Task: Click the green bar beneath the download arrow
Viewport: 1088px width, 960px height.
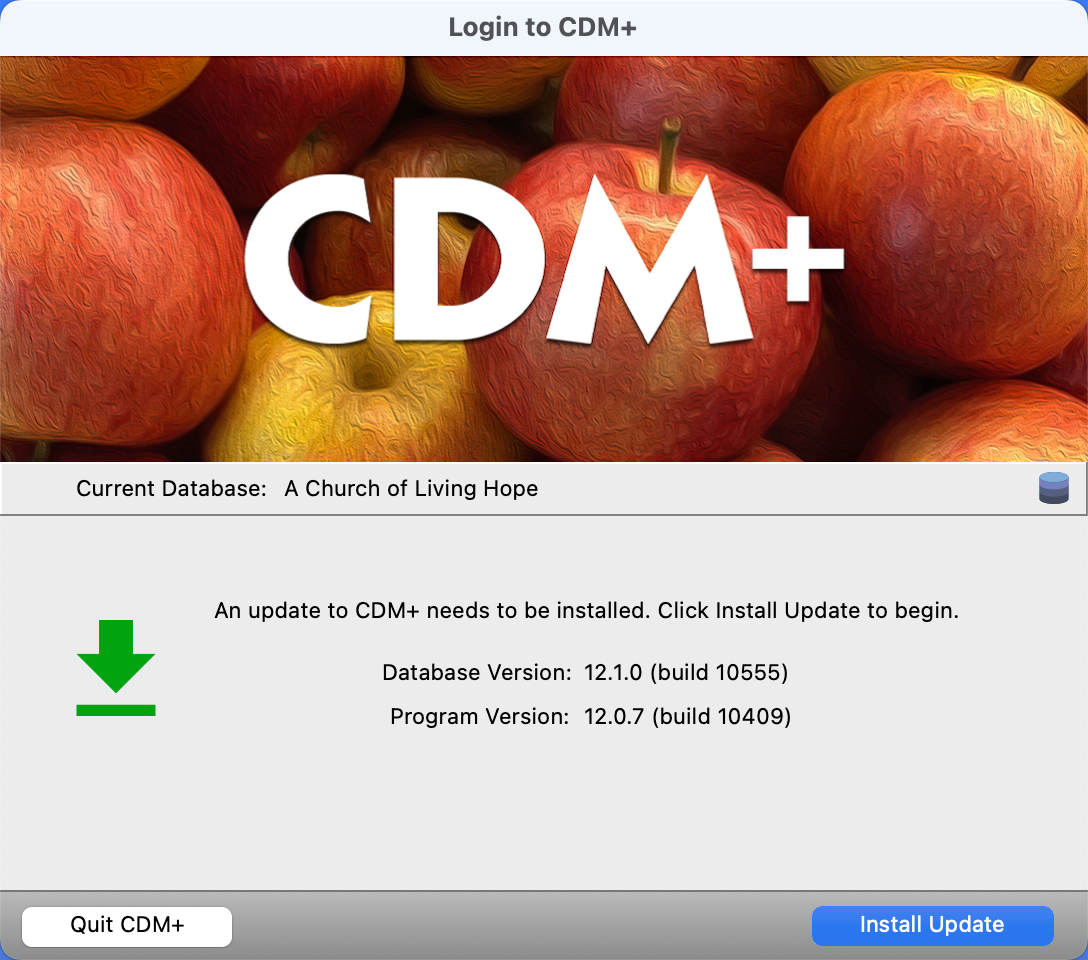Action: point(116,710)
